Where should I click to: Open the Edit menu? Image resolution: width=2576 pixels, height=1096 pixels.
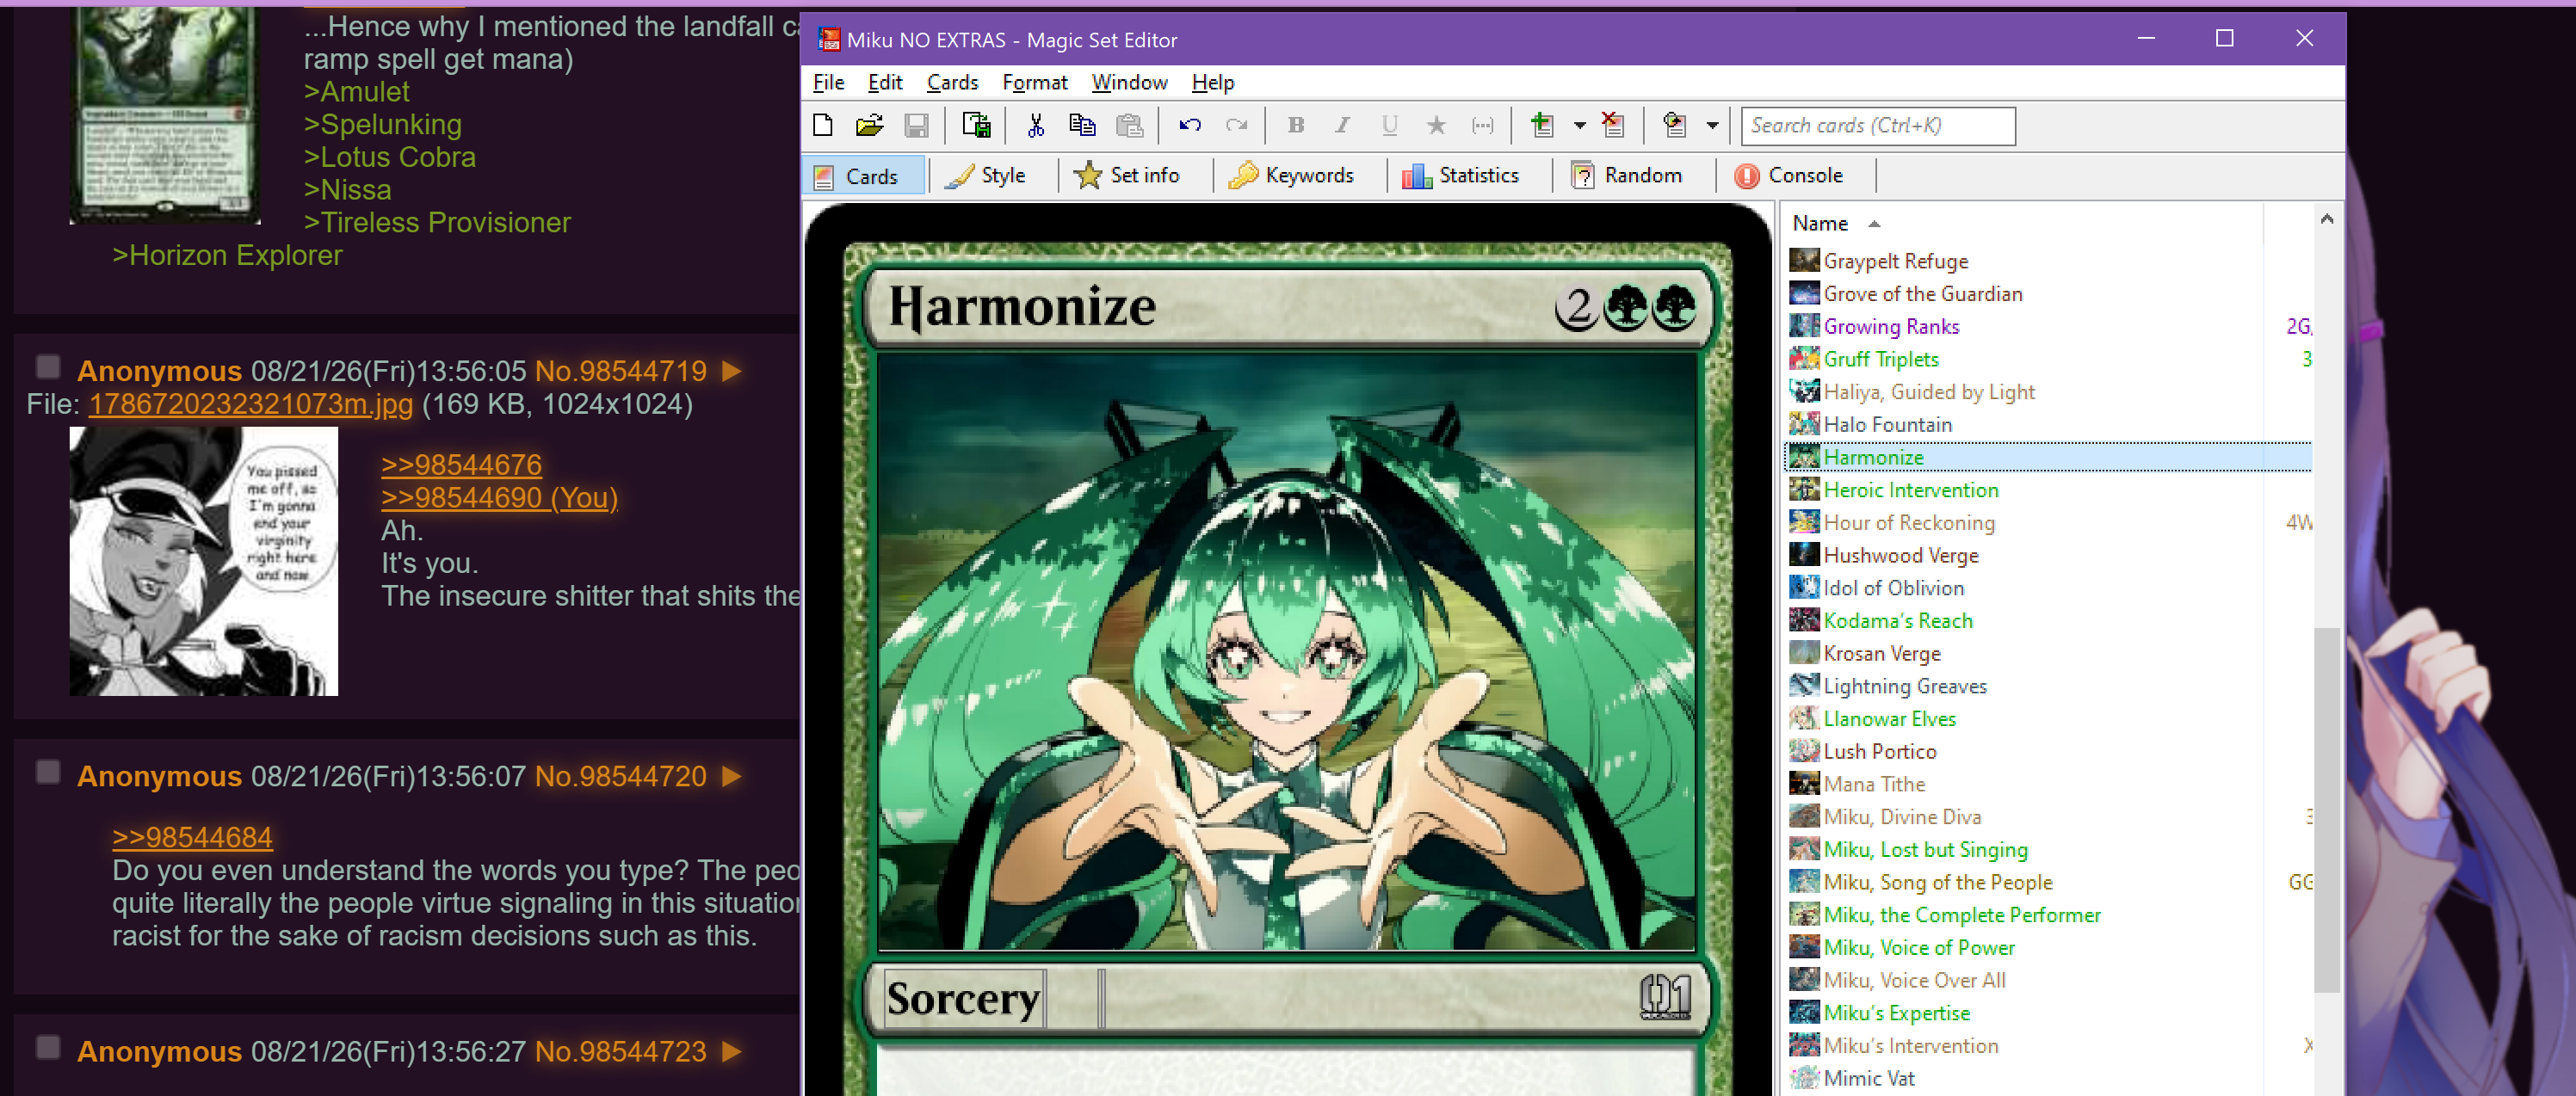coord(885,82)
